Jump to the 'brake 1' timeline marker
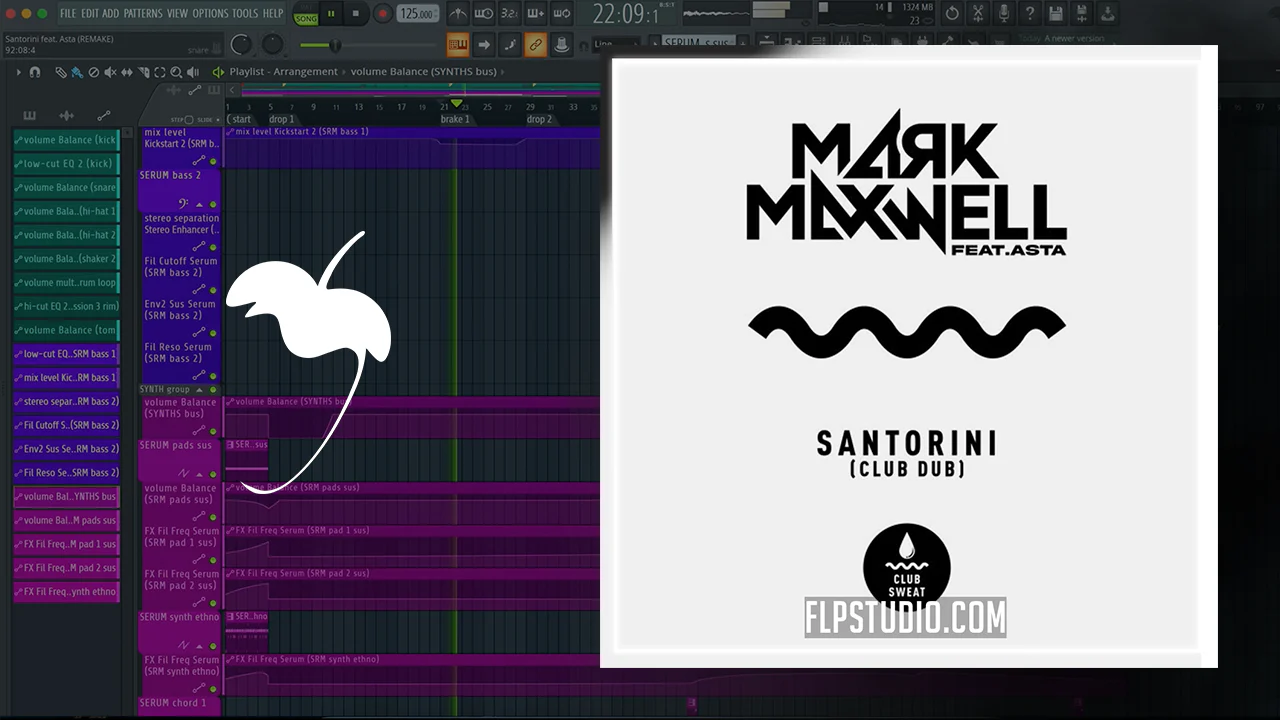 click(454, 120)
